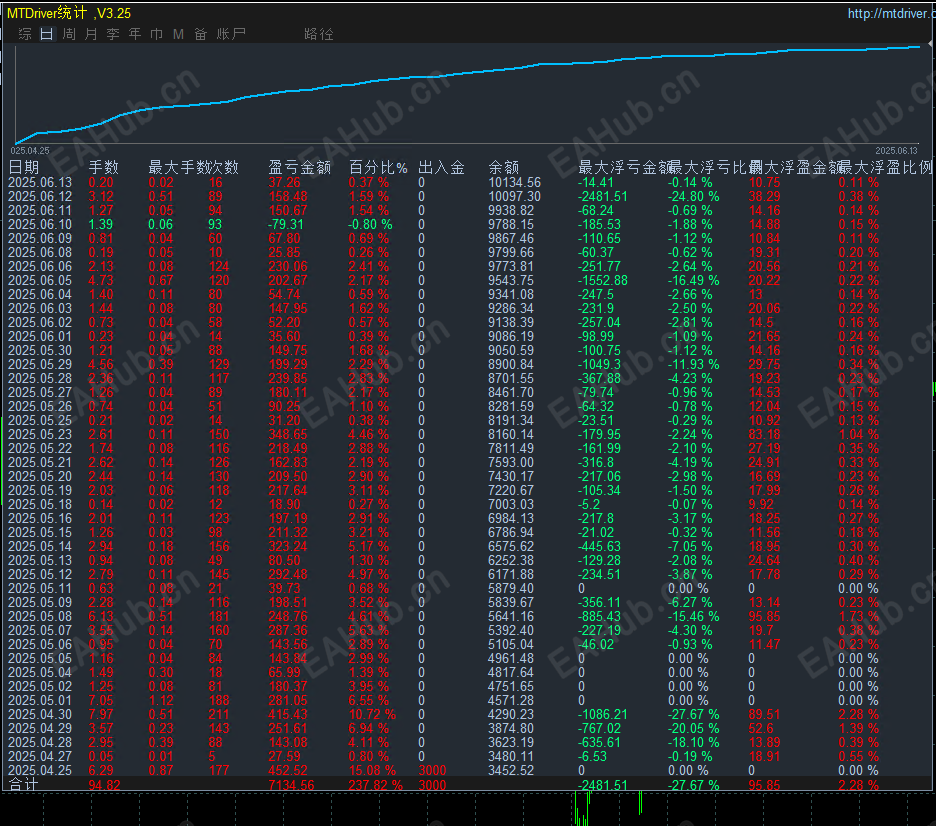Click the 15.08 % percentage cell
The width and height of the screenshot is (936, 826).
[x=372, y=770]
